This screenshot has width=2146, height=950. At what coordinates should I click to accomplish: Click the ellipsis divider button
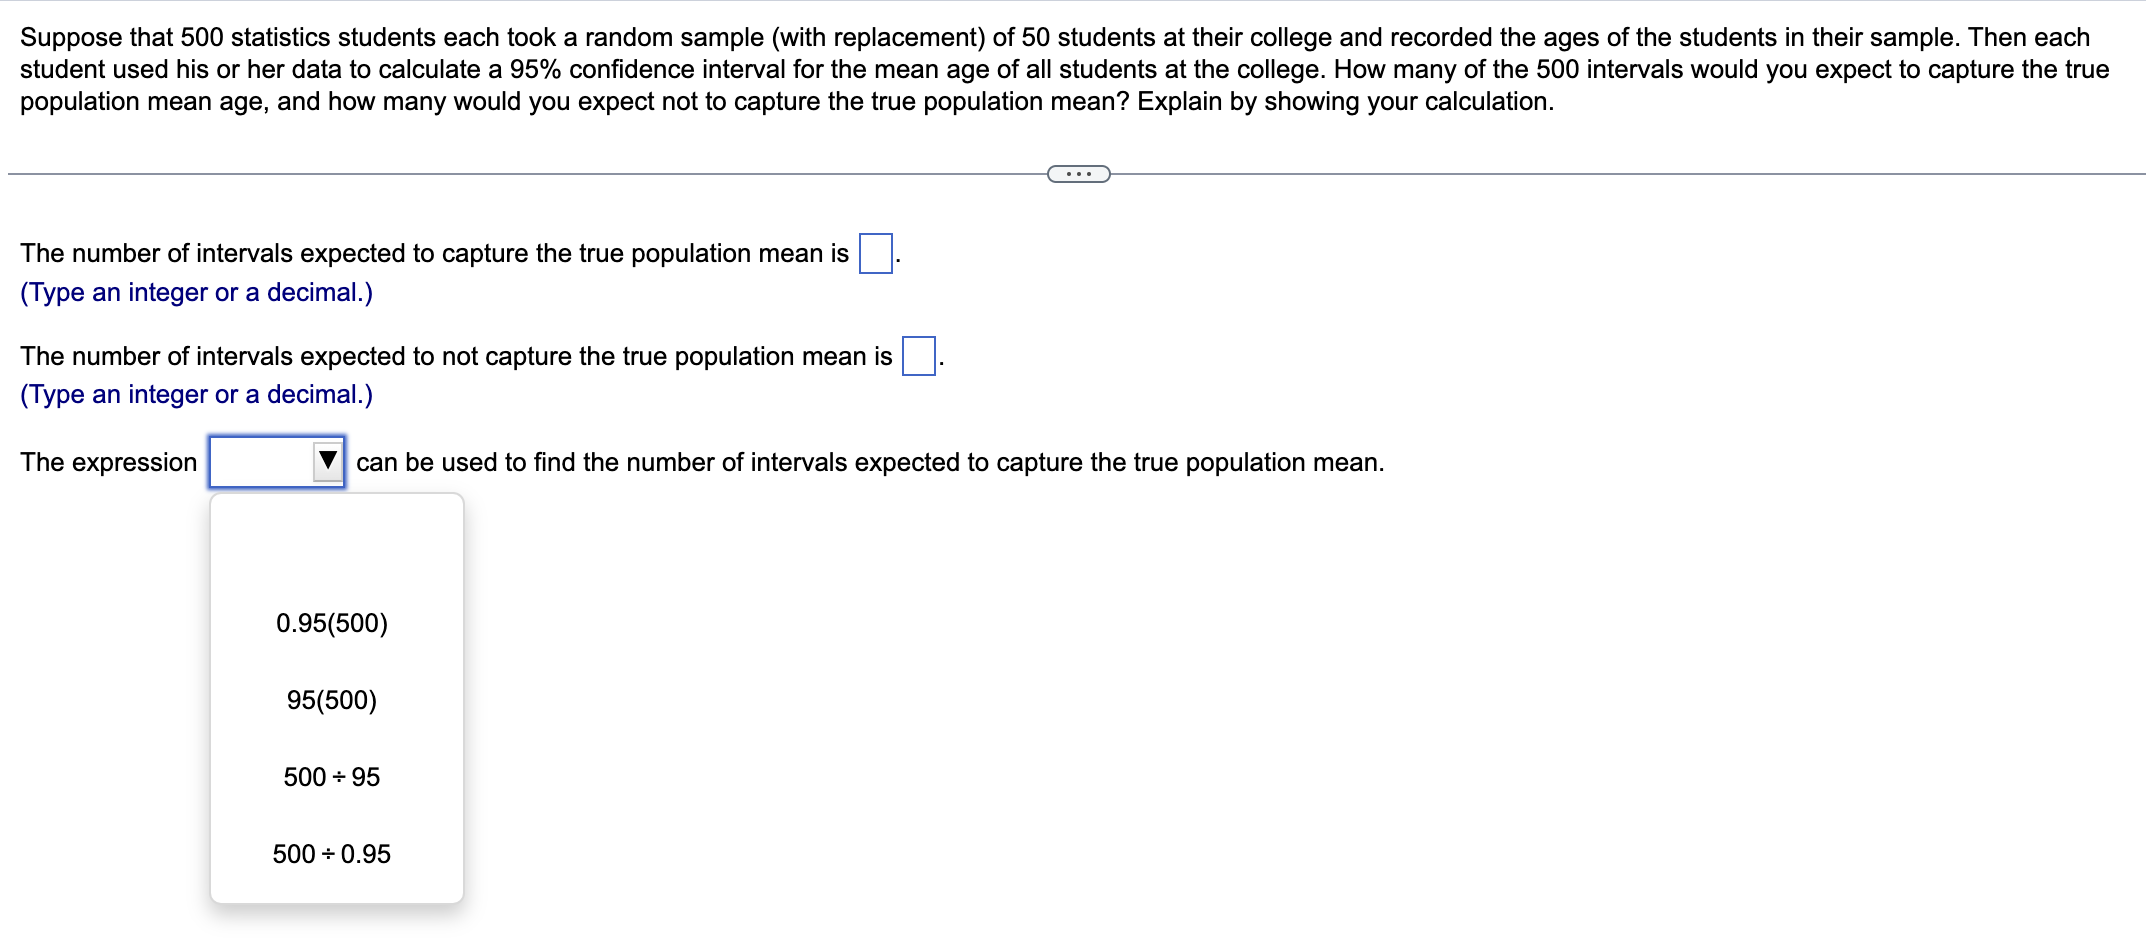point(1078,174)
